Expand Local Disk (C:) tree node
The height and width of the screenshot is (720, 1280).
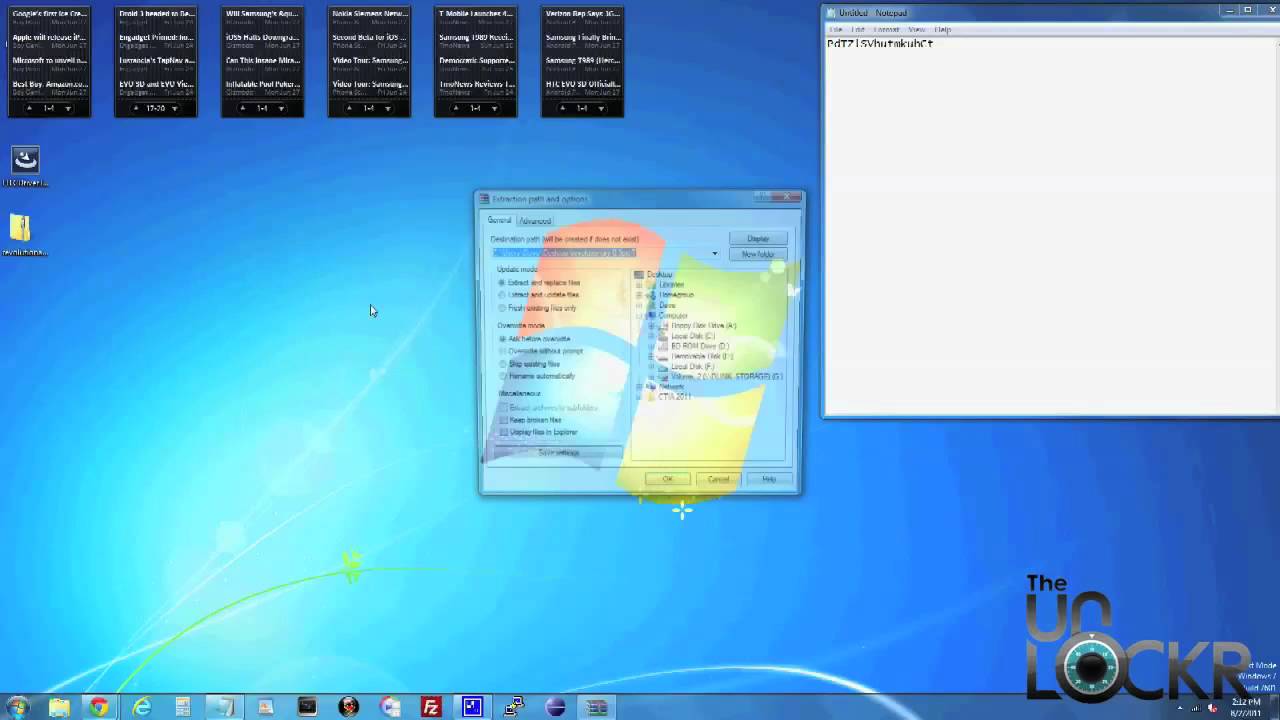point(651,336)
